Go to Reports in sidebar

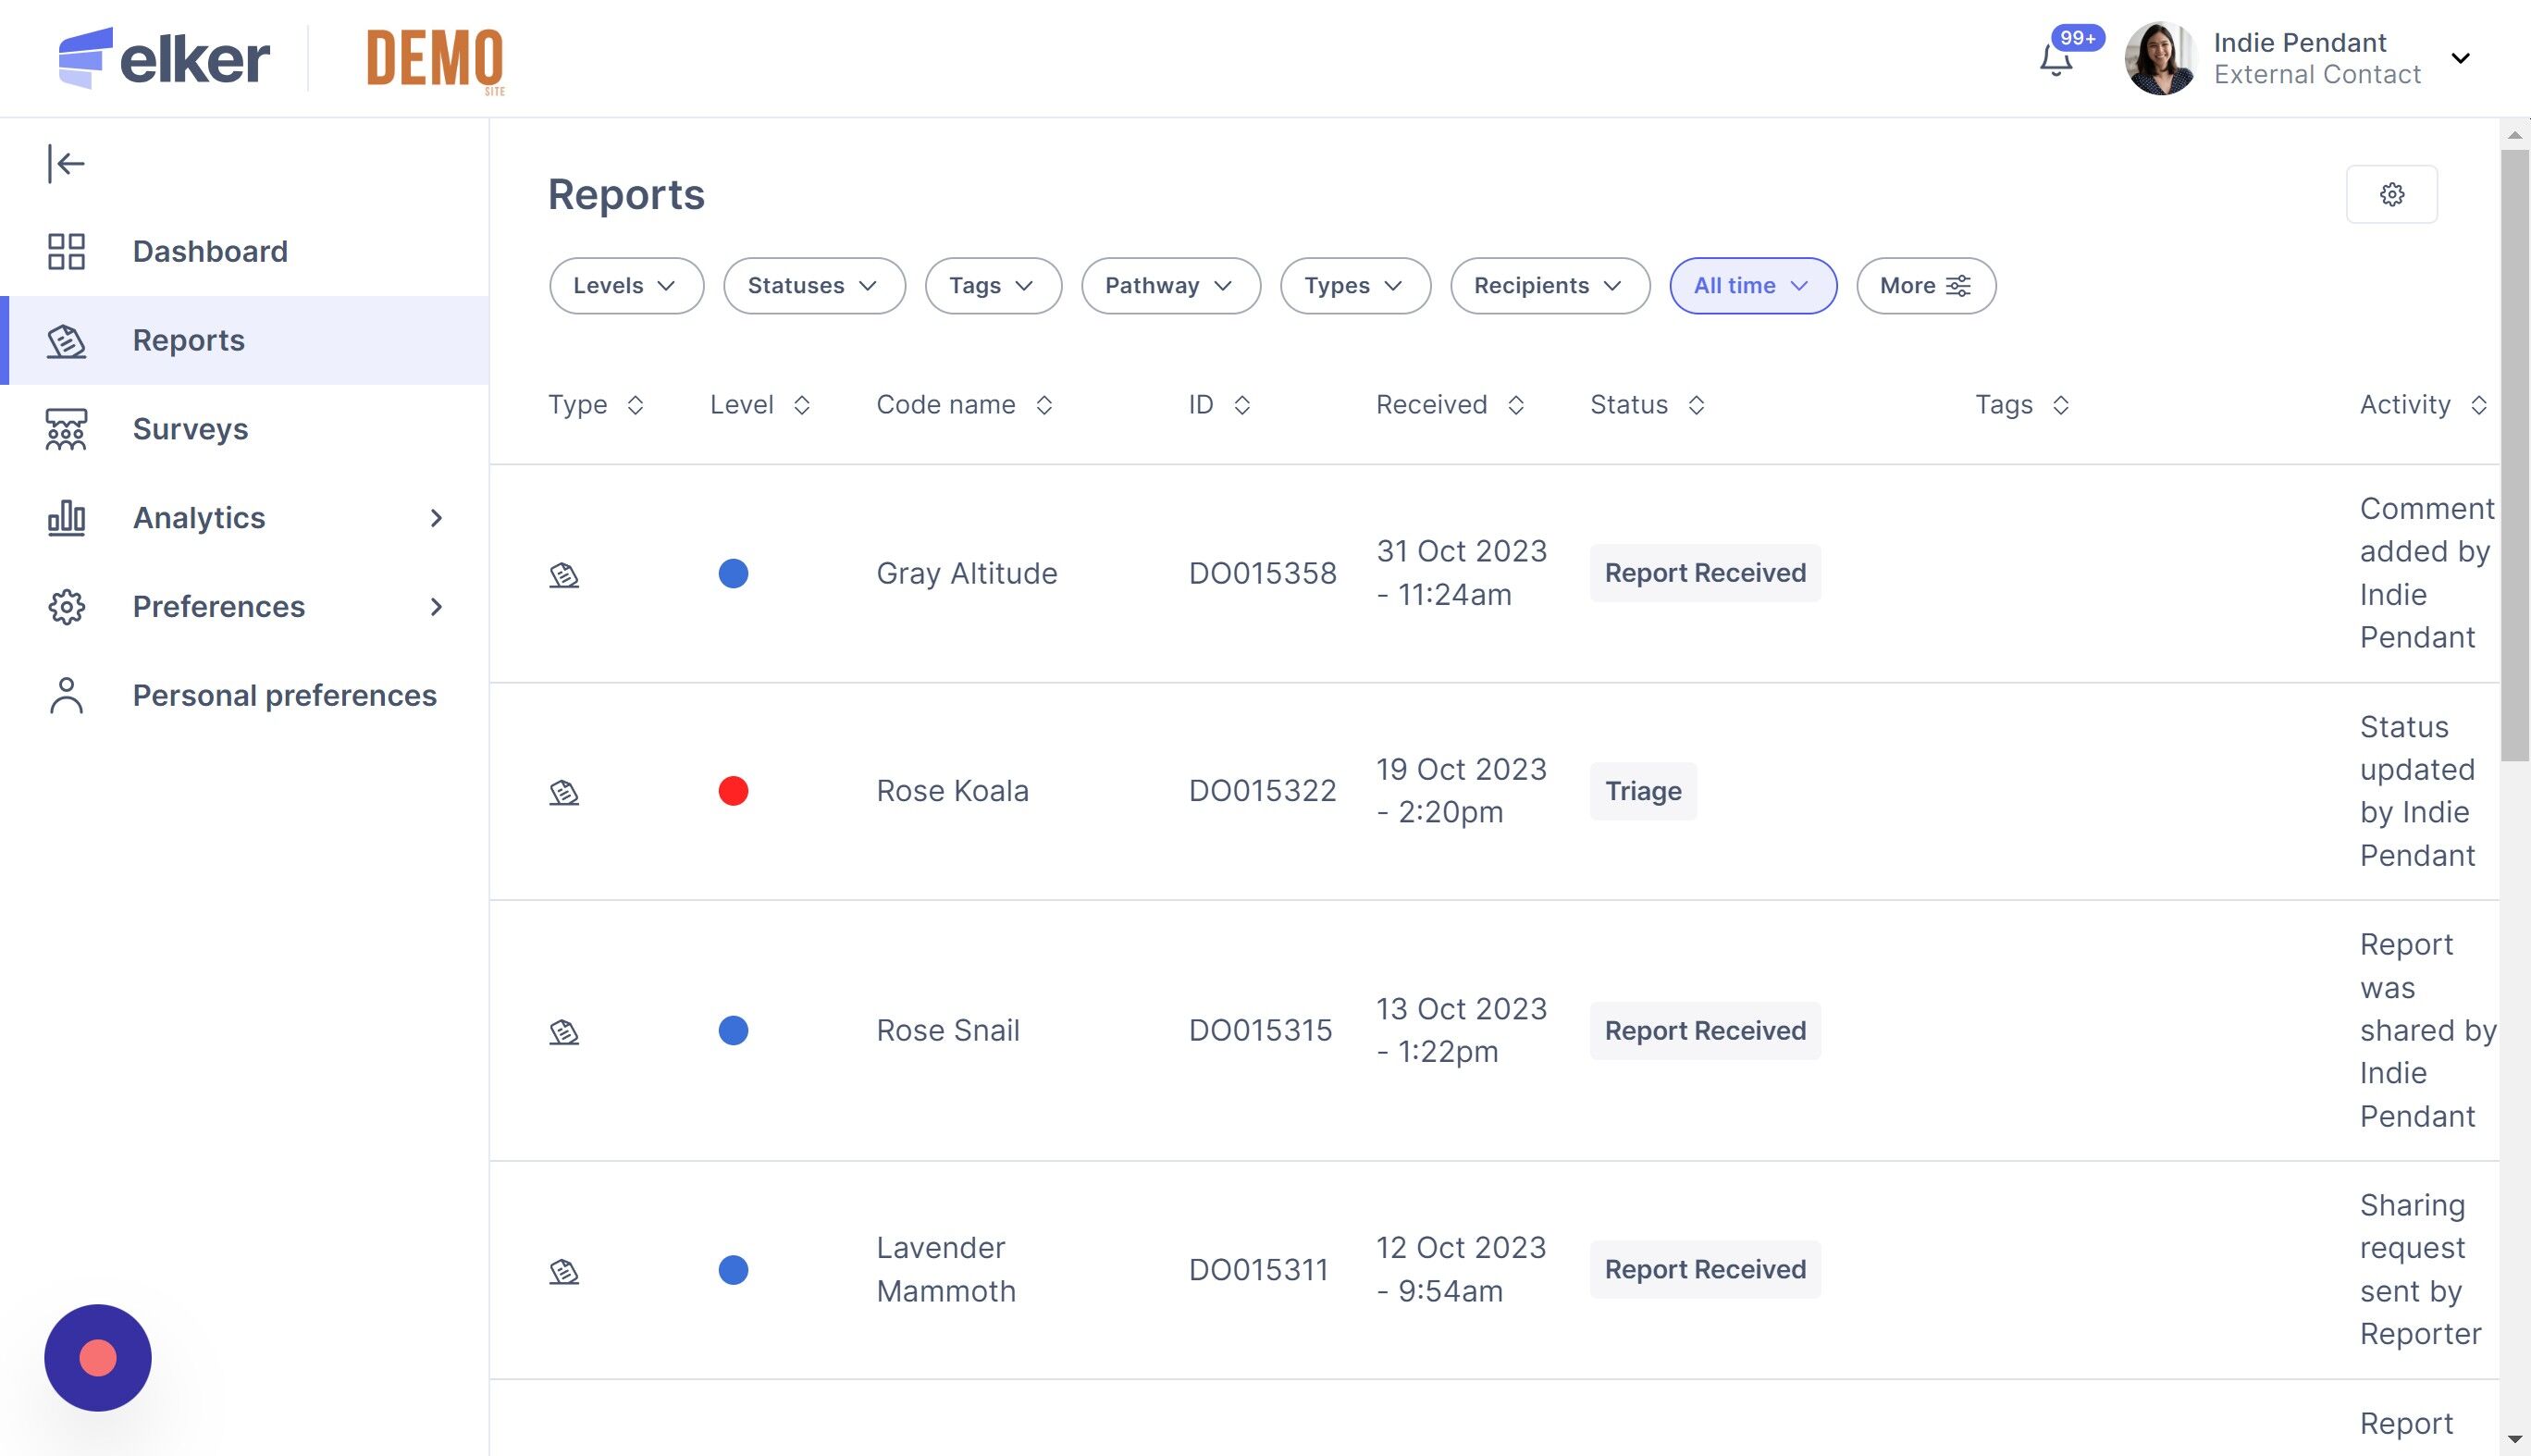pos(188,340)
